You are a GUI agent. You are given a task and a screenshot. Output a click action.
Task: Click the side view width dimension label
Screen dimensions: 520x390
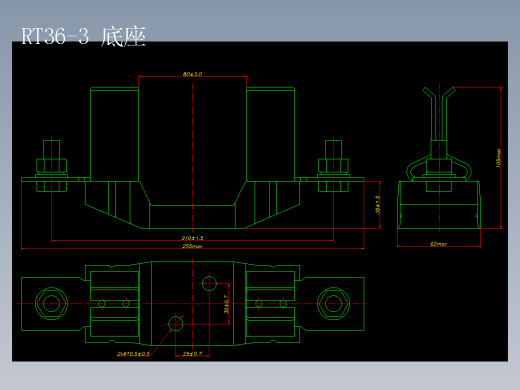[x=438, y=244]
